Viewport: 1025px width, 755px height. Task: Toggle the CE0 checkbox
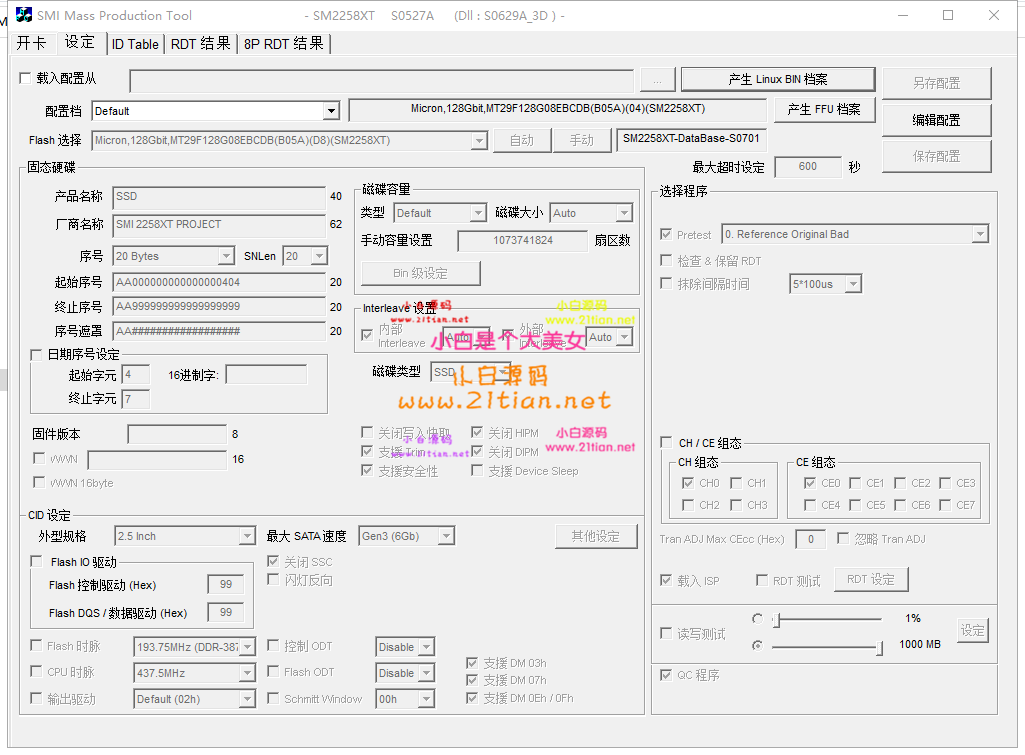point(810,483)
